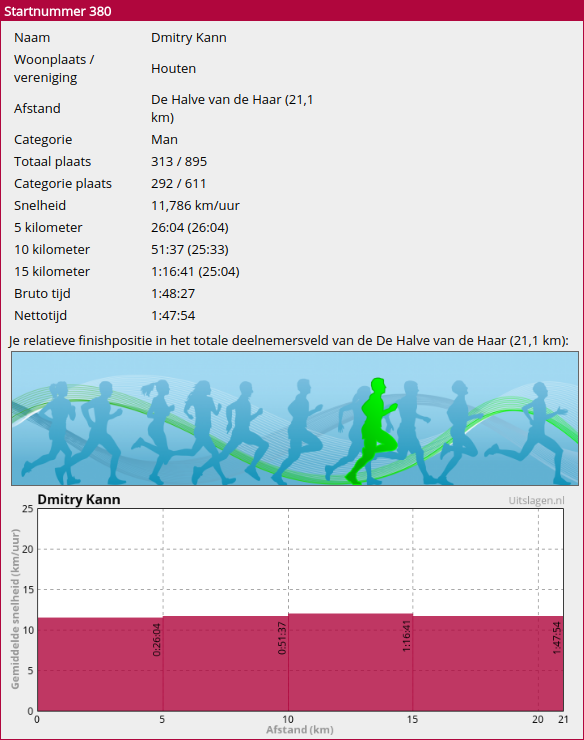Image resolution: width=584 pixels, height=740 pixels.
Task: Click the 'Categorie' row label
Action: point(43,140)
